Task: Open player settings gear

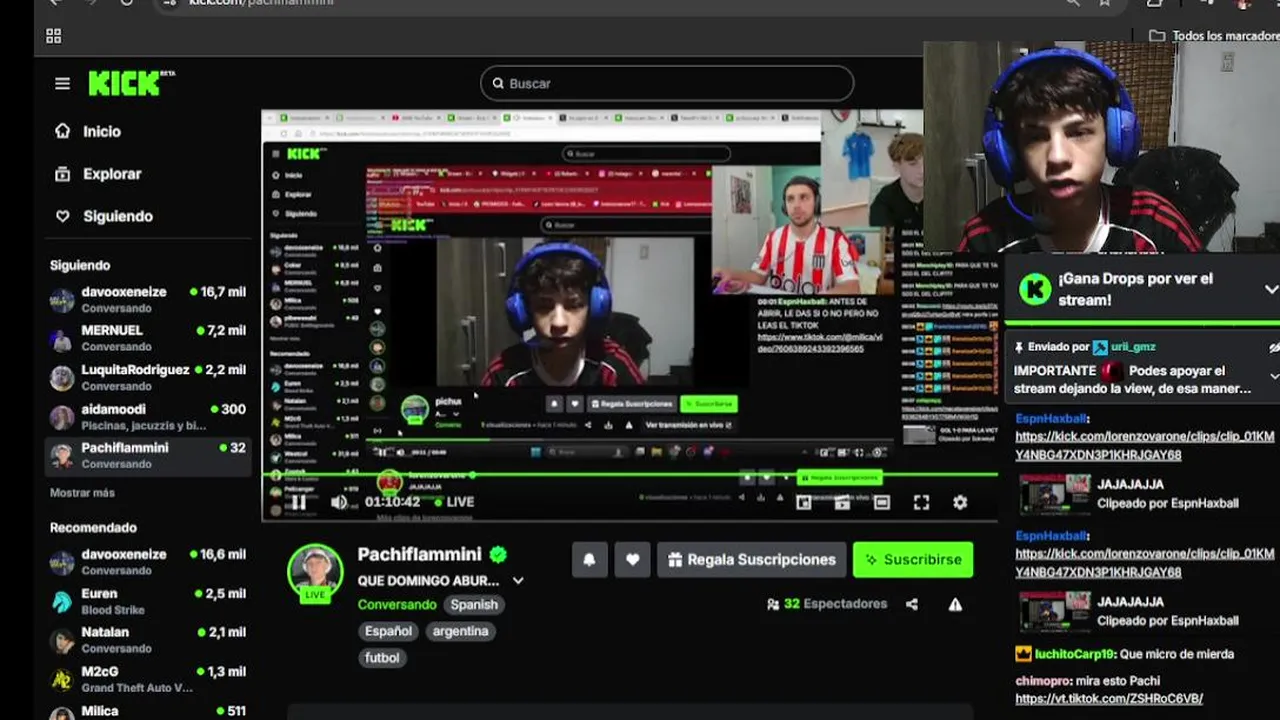Action: click(960, 502)
